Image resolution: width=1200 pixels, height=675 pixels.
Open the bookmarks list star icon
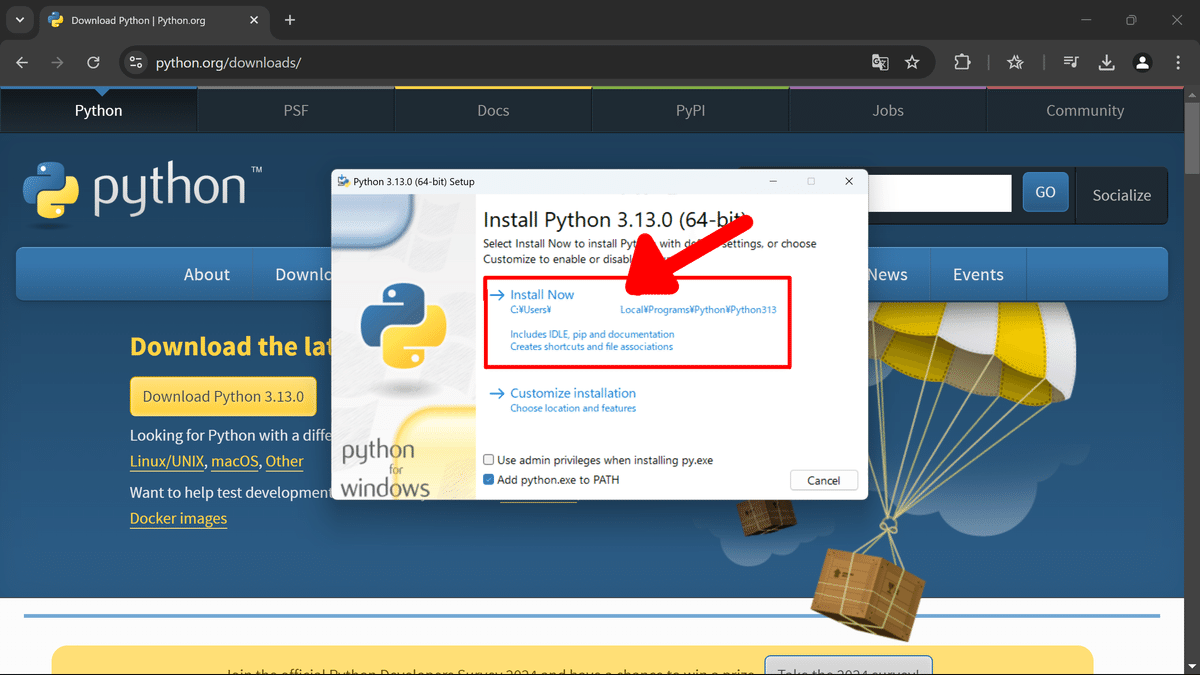coord(1015,62)
